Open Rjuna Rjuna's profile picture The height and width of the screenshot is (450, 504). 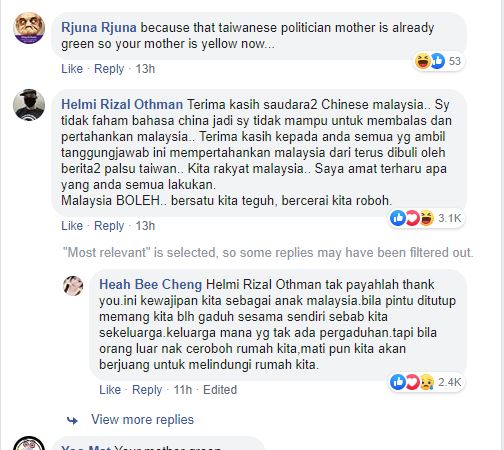tap(29, 28)
